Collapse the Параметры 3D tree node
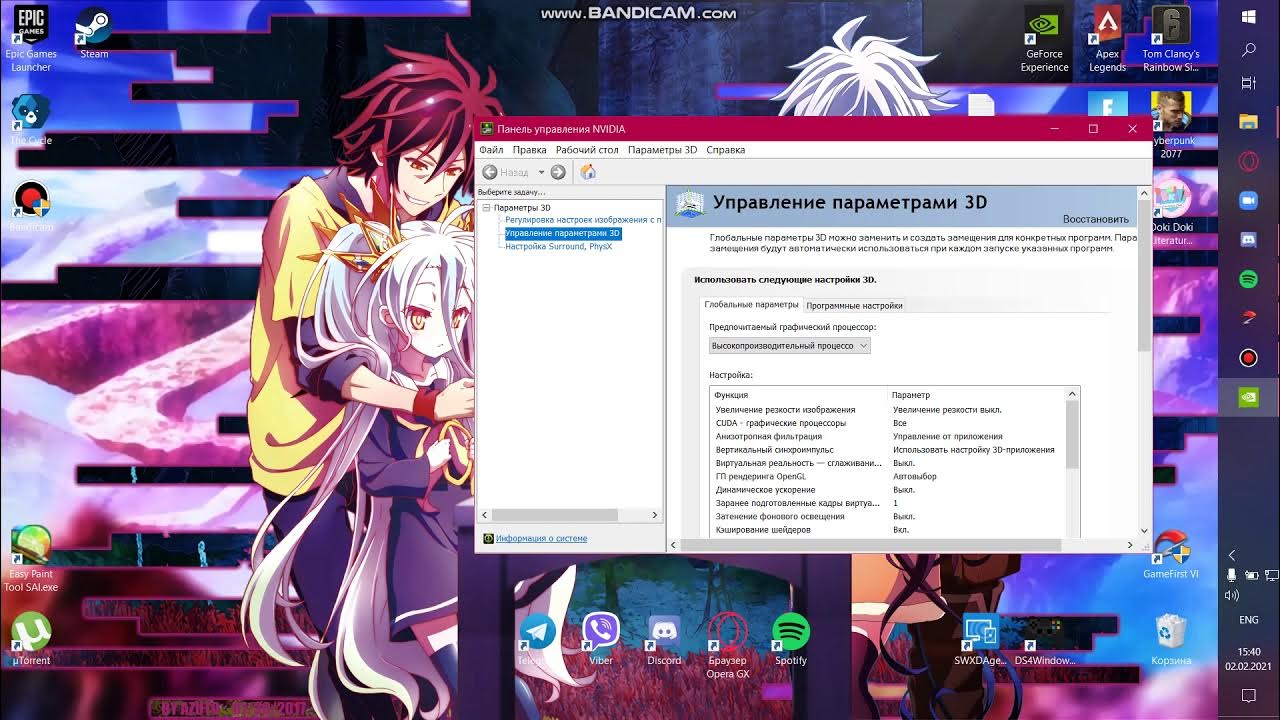 click(486, 208)
